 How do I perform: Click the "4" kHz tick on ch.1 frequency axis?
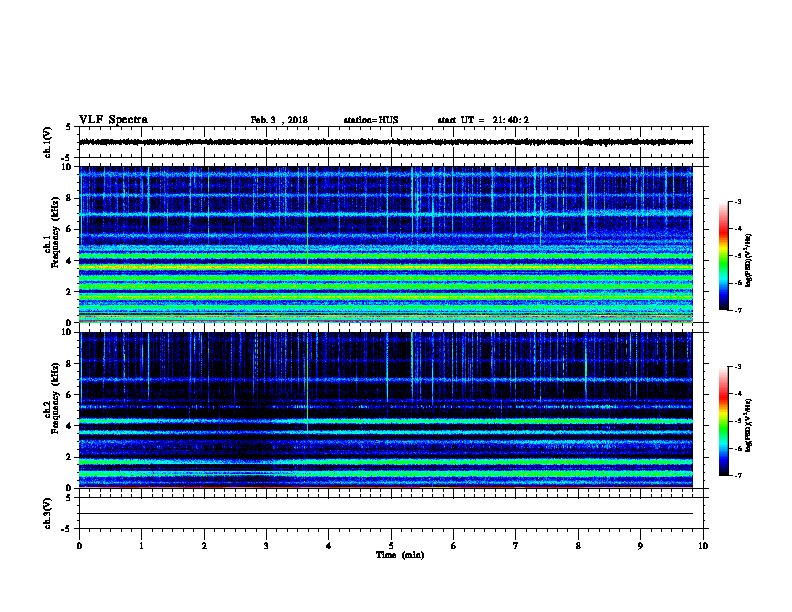coord(69,261)
